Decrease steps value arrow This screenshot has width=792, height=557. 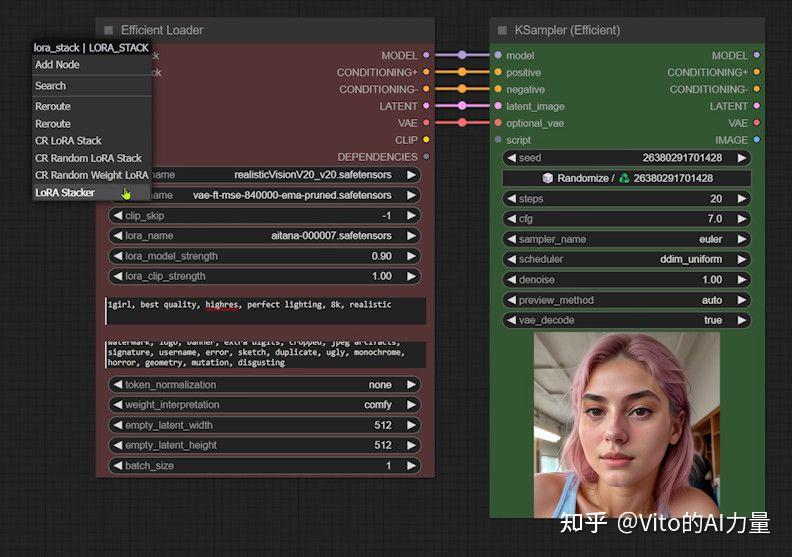coord(511,198)
